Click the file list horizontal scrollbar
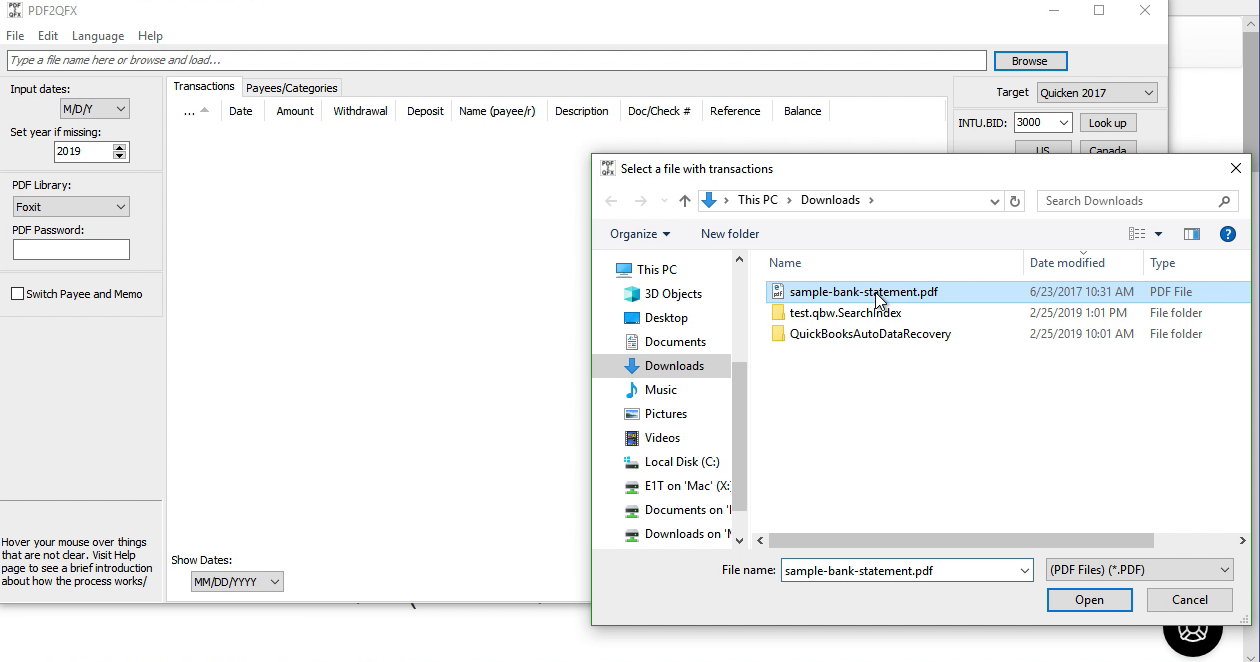Screen dimensions: 1260x662 [x=961, y=540]
